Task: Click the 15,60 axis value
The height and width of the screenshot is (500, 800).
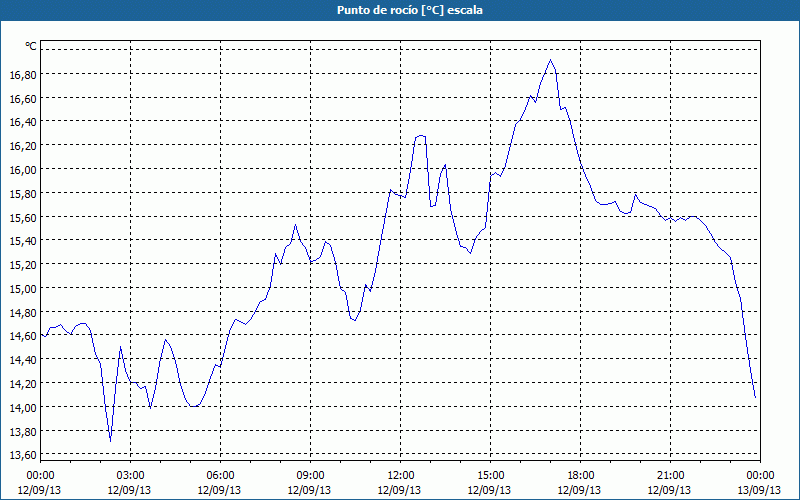Action: pyautogui.click(x=23, y=217)
